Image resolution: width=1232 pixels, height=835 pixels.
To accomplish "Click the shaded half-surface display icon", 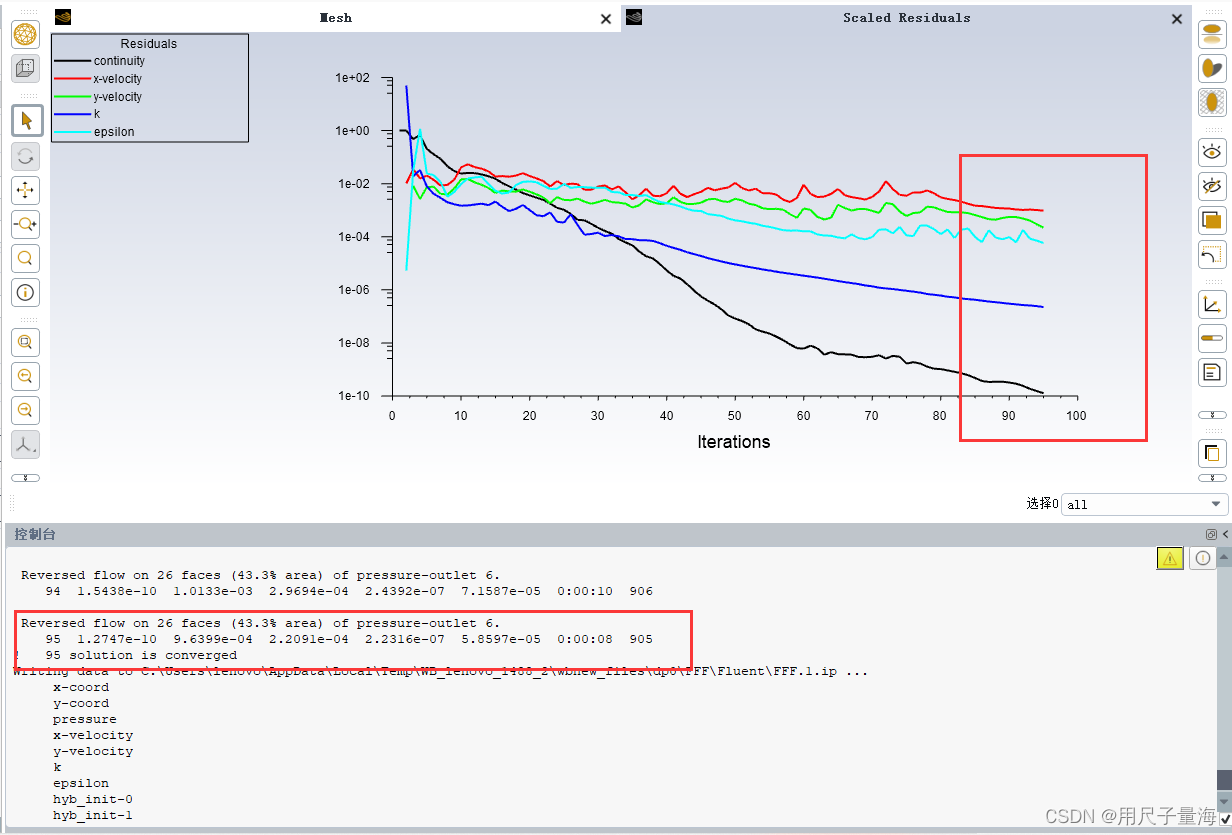I will [1212, 68].
